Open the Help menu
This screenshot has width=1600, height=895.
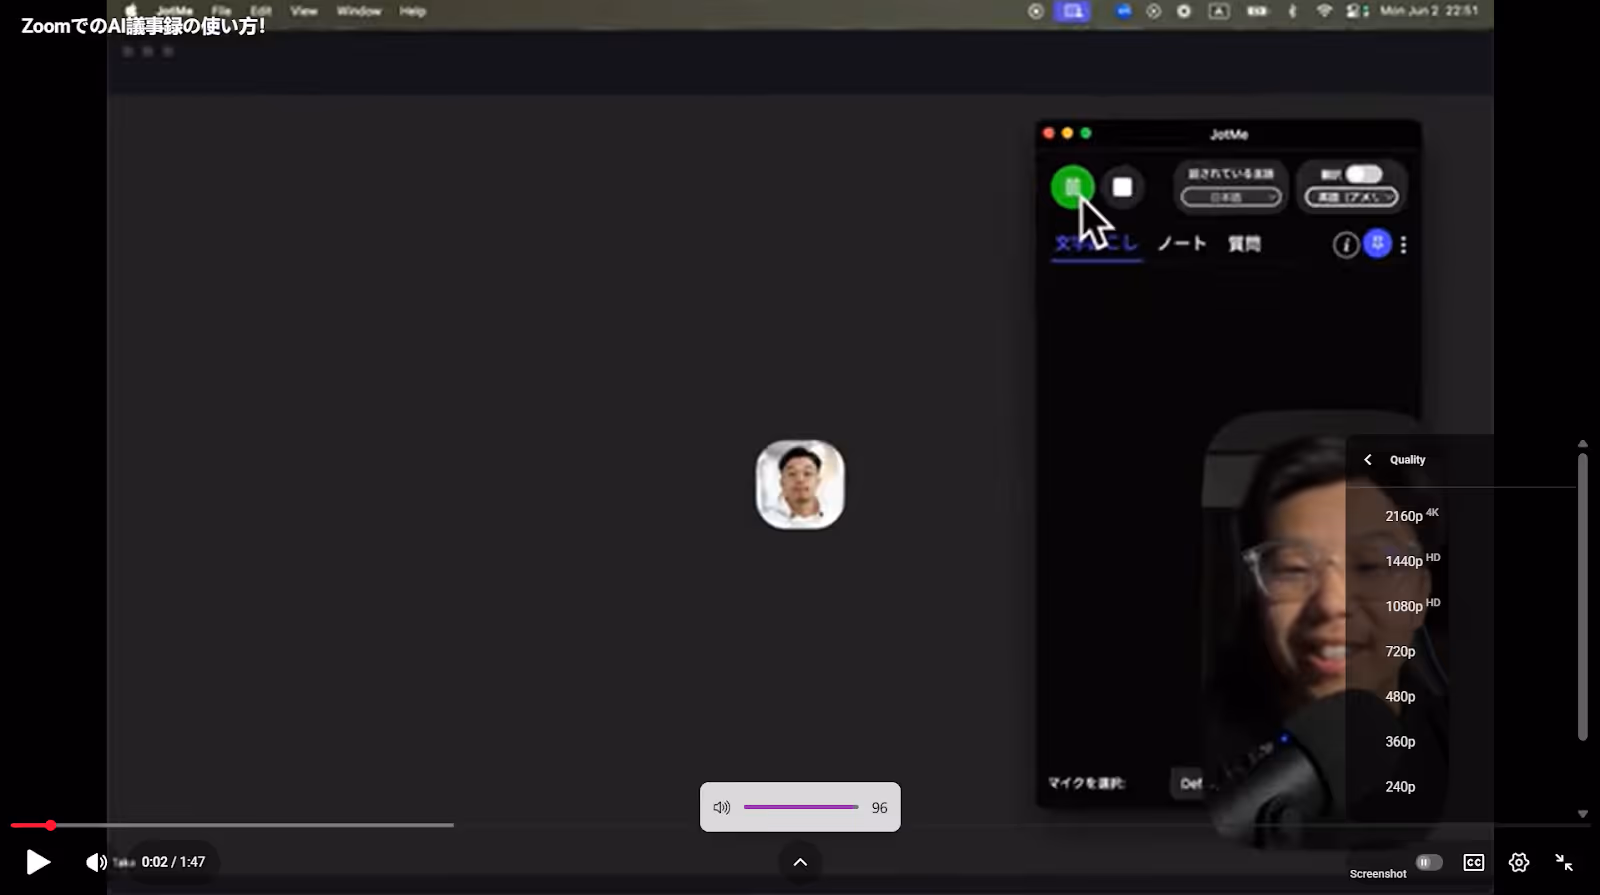pos(413,11)
